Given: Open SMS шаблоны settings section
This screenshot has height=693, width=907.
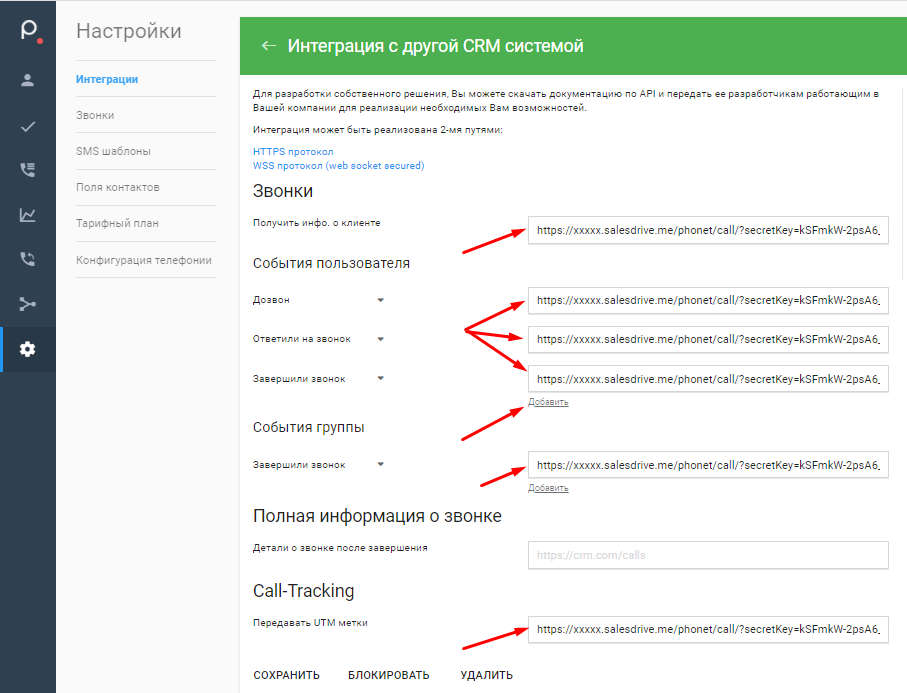Looking at the screenshot, I should coord(113,151).
